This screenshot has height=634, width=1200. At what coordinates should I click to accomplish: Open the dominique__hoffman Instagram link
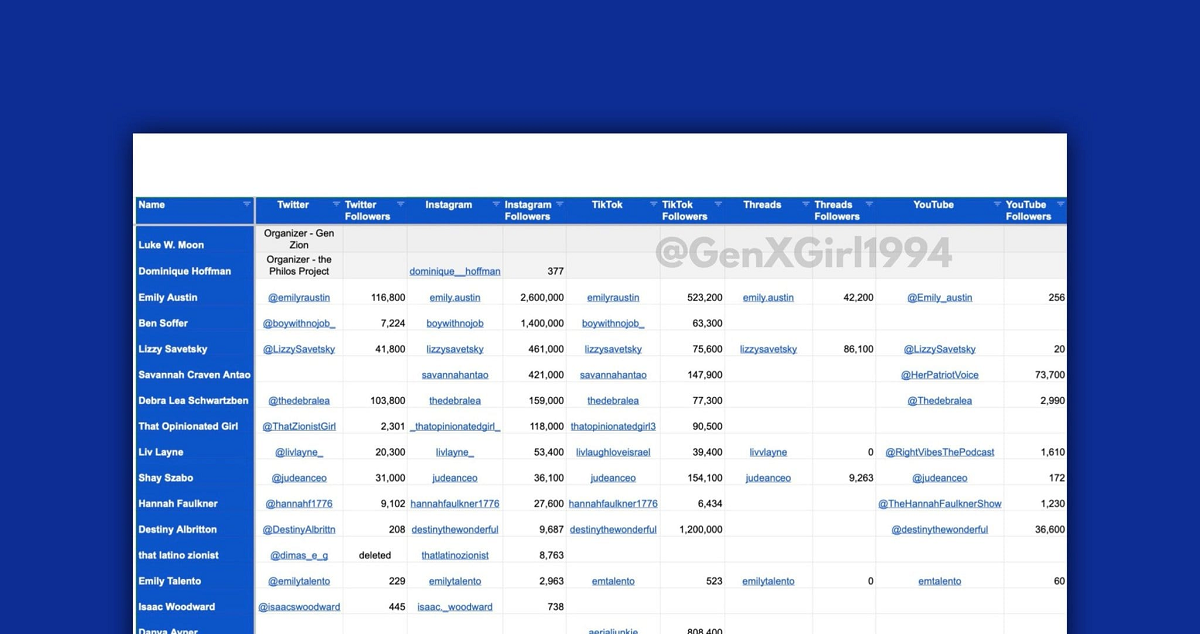(455, 272)
